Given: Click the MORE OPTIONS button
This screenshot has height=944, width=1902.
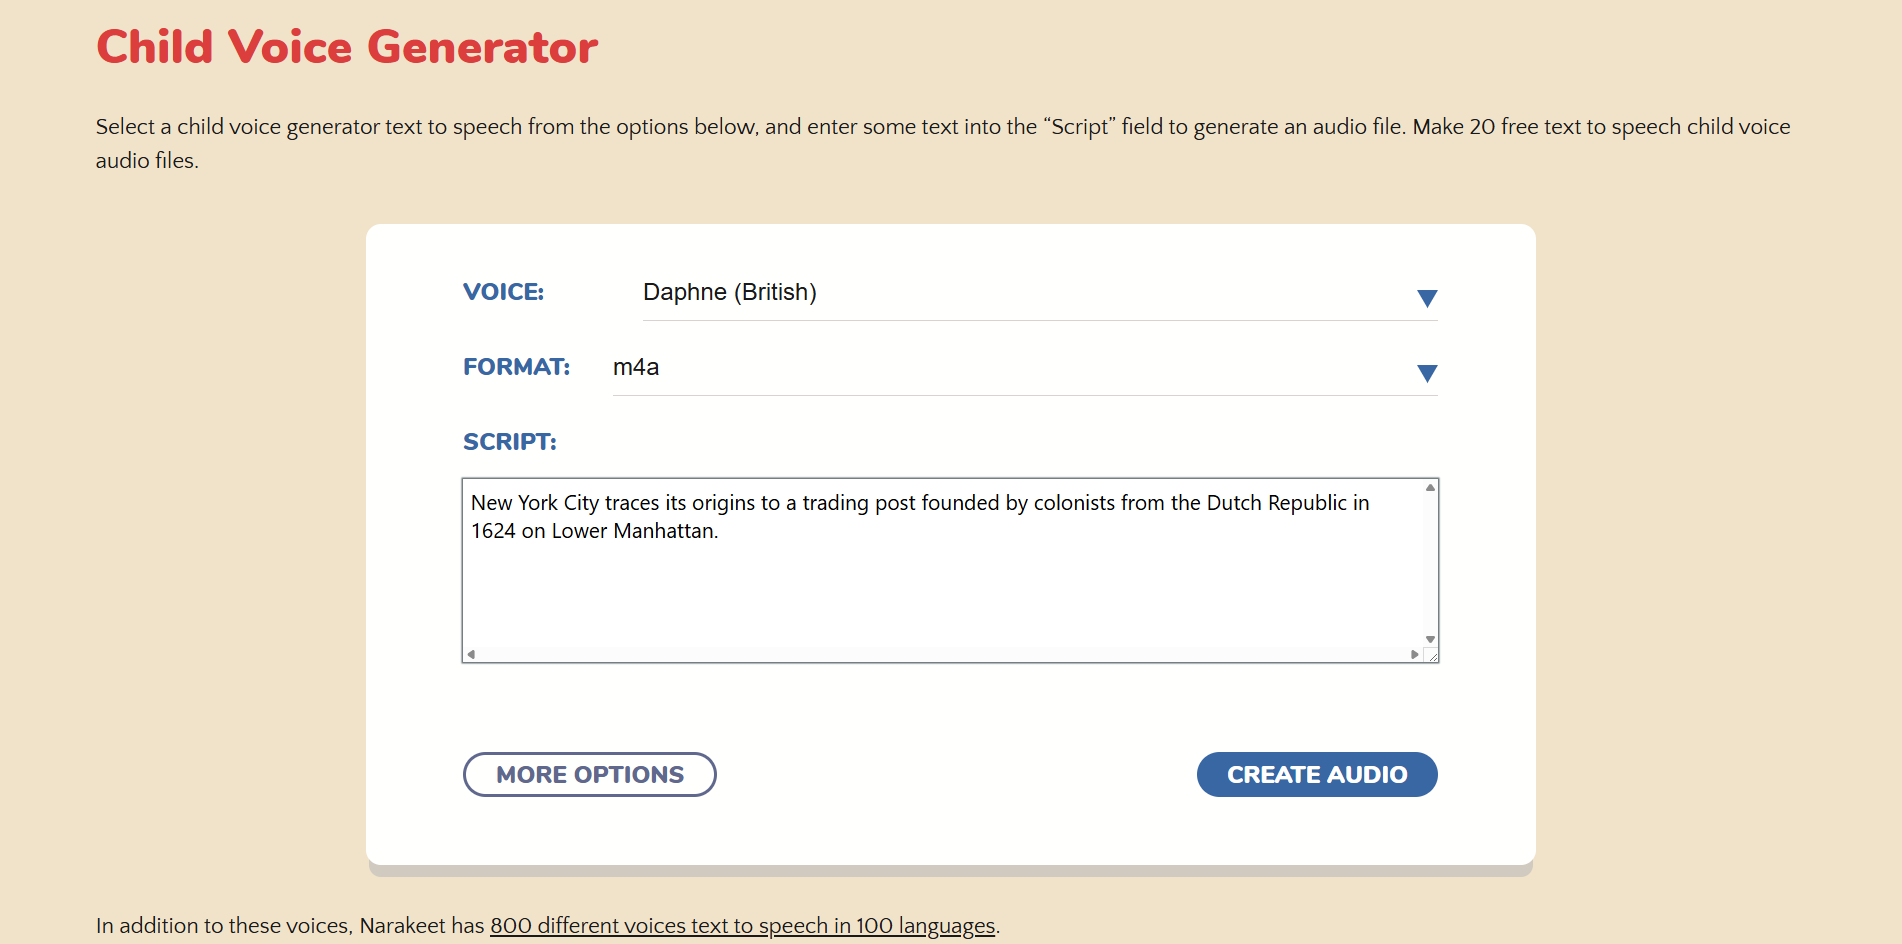Looking at the screenshot, I should [589, 774].
